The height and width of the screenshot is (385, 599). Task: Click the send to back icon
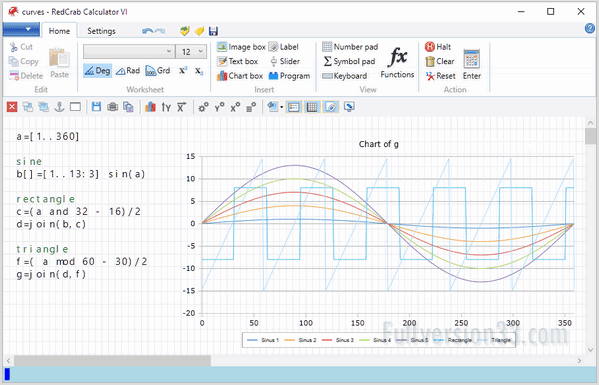pyautogui.click(x=44, y=107)
